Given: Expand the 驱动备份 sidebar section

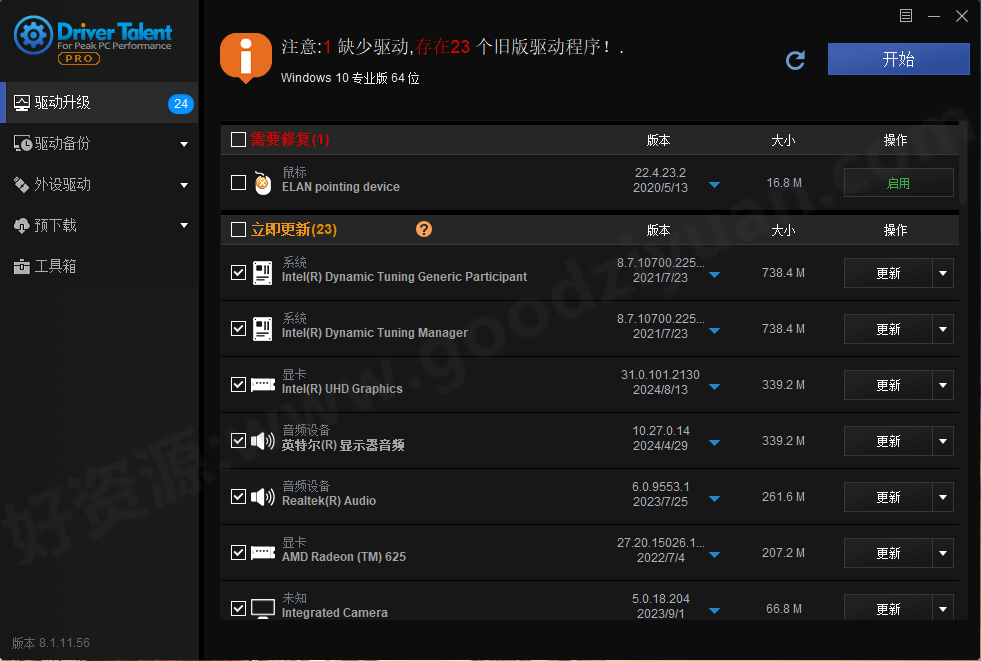Looking at the screenshot, I should (x=184, y=143).
